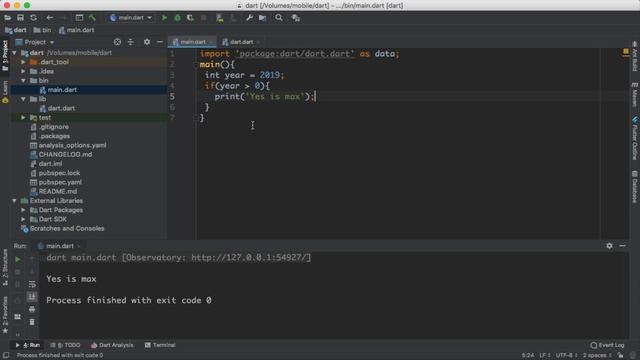This screenshot has height=360, width=640.
Task: Open the main.dart run configuration dropdown
Action: click(131, 18)
